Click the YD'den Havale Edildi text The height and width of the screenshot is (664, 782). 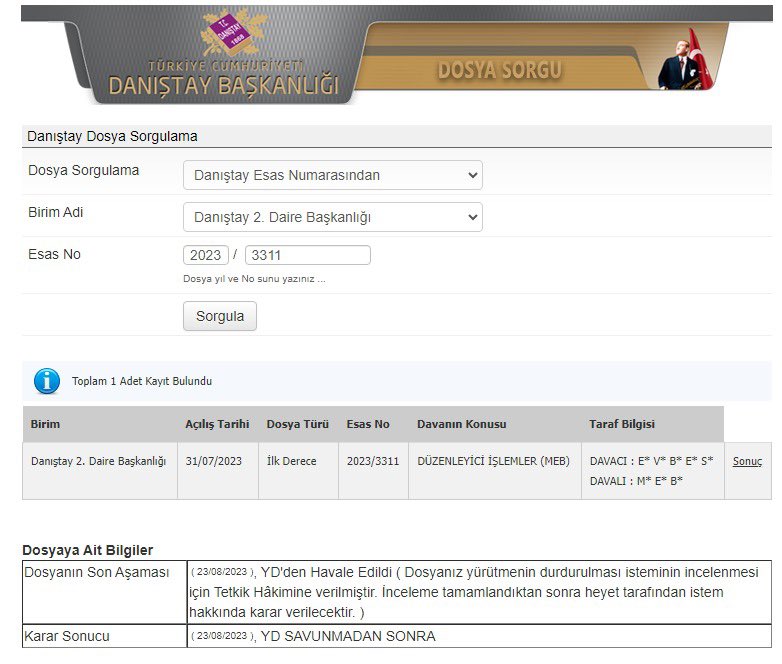pyautogui.click(x=327, y=572)
